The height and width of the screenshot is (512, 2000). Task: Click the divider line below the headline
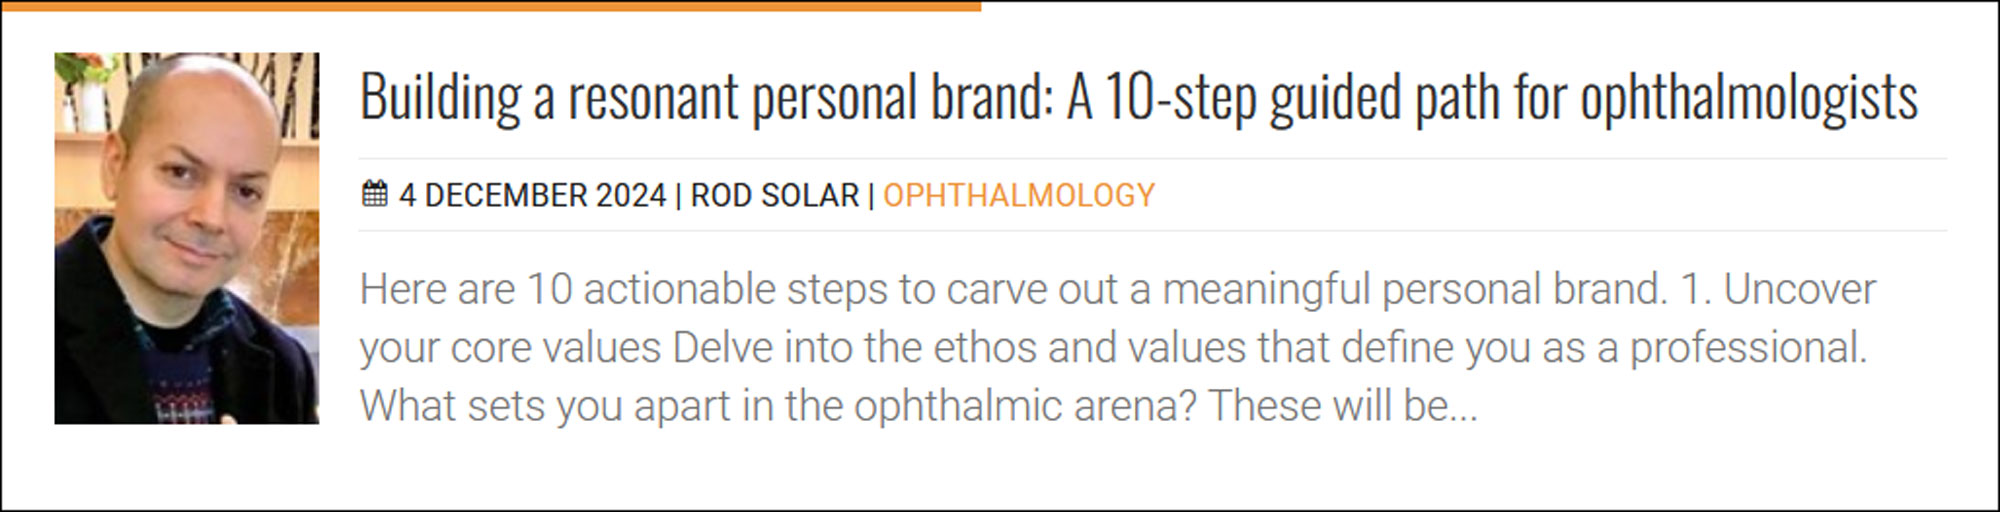(x=1152, y=158)
